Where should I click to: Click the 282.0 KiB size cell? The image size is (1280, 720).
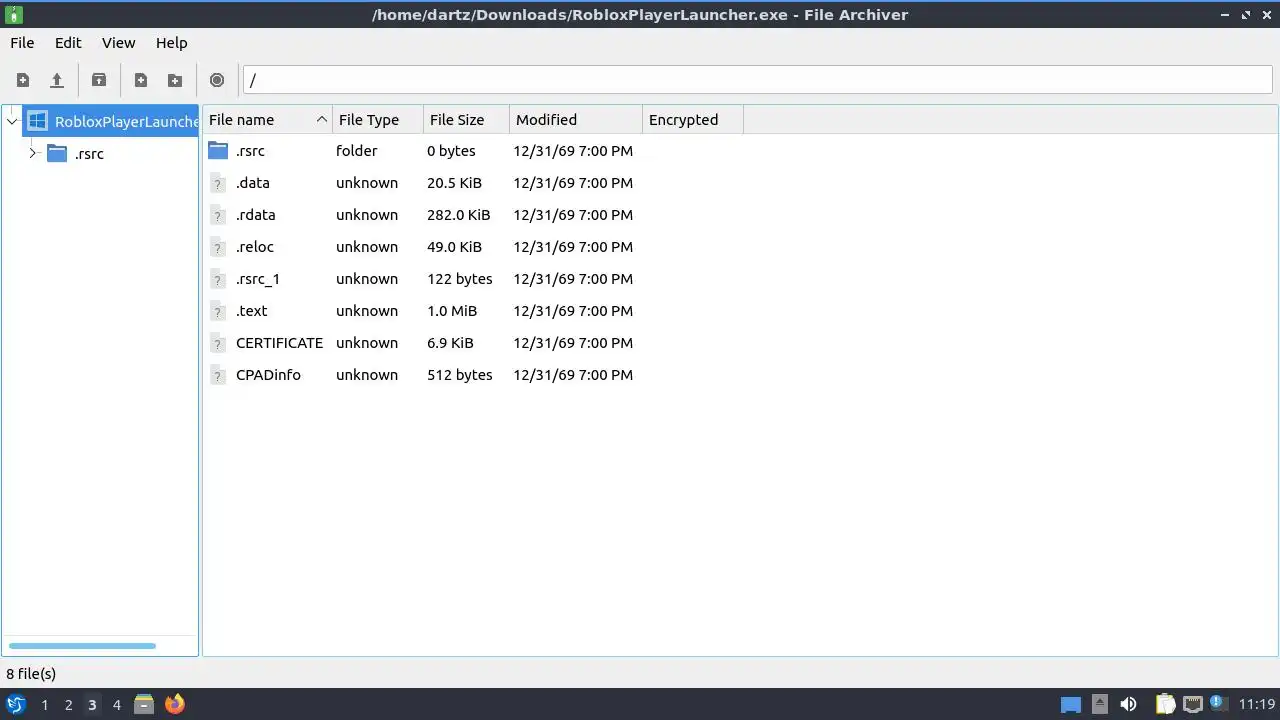coord(458,215)
